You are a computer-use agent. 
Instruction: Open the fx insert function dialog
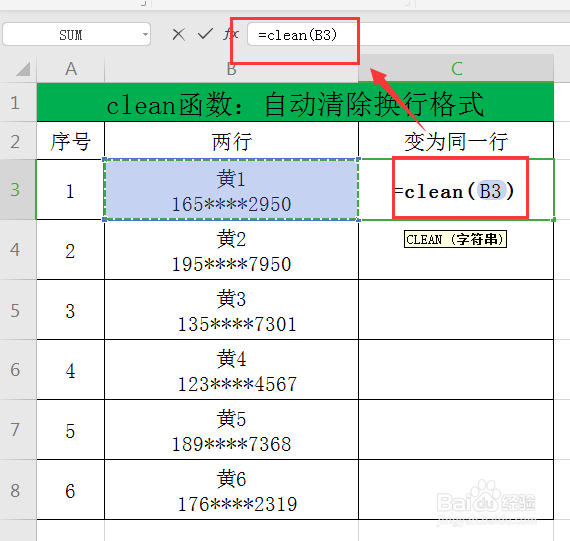click(x=231, y=34)
